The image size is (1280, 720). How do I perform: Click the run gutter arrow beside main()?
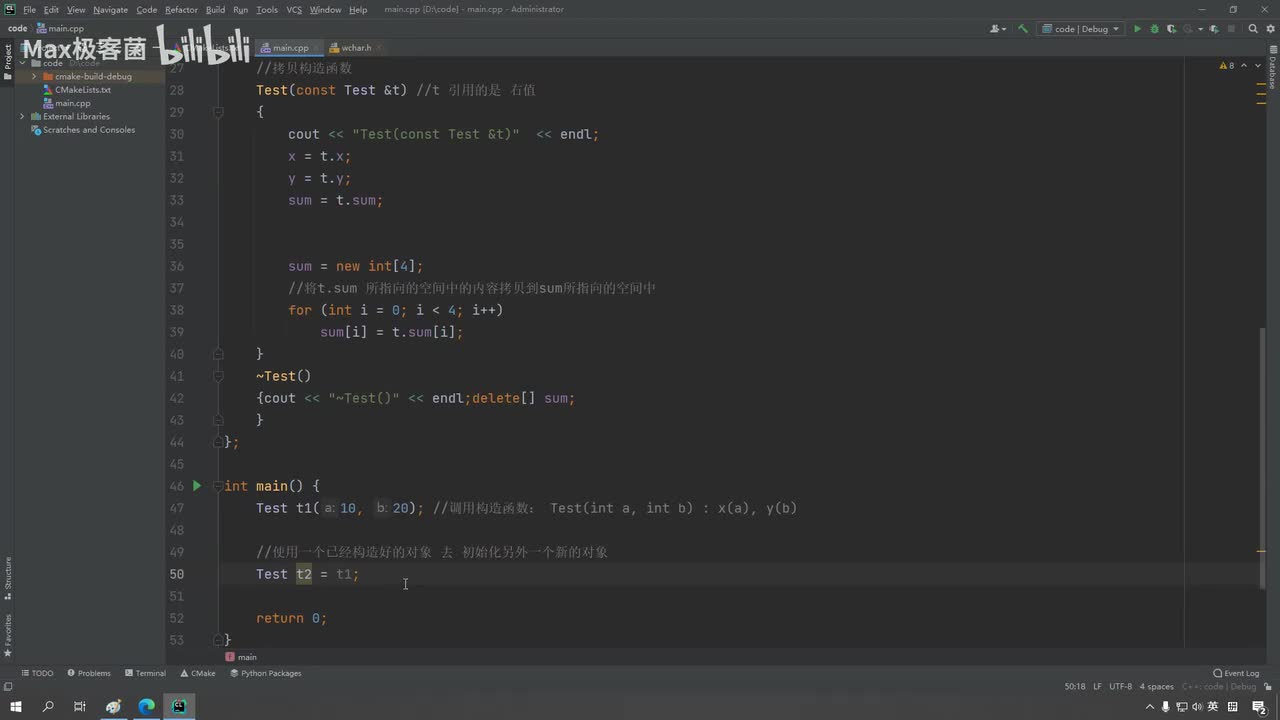(x=197, y=486)
